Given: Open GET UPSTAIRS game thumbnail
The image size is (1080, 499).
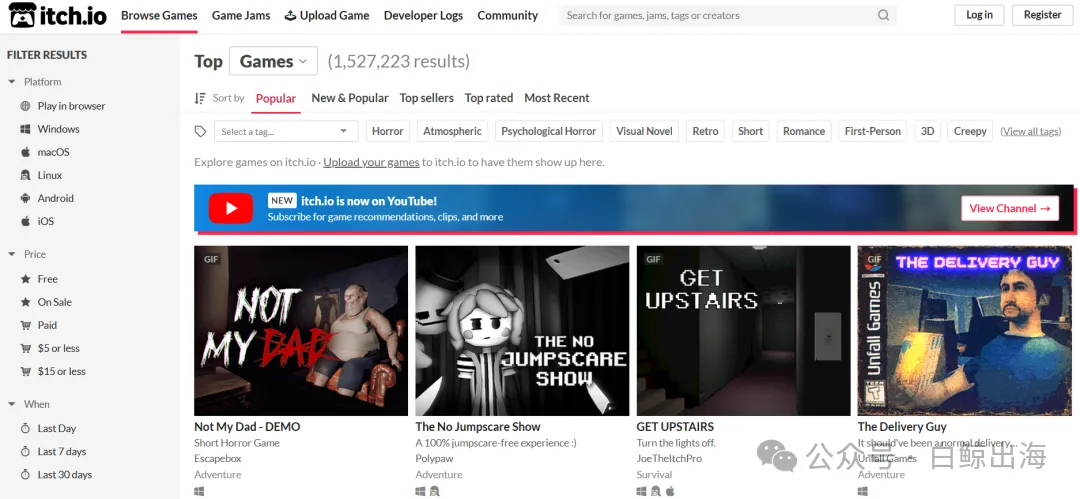Looking at the screenshot, I should [743, 331].
